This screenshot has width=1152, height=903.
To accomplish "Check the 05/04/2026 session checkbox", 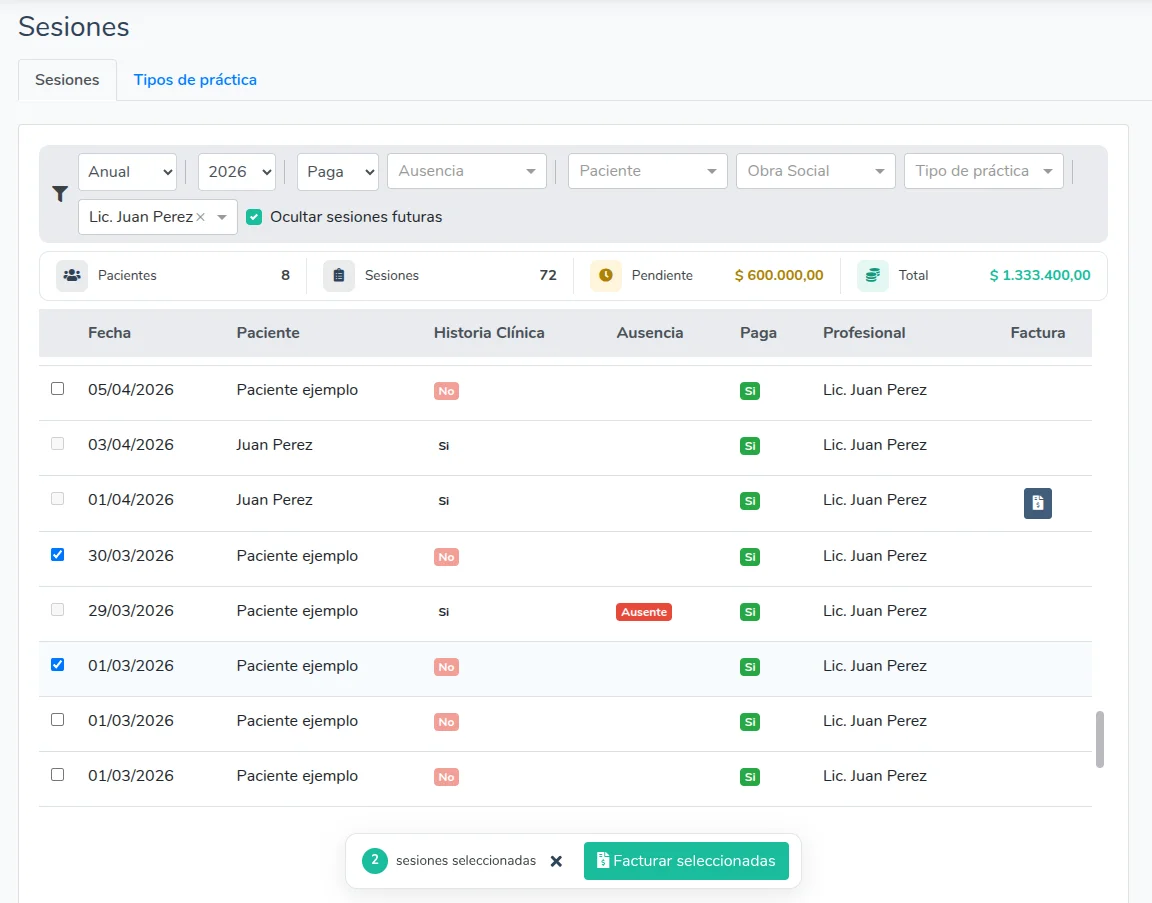I will pyautogui.click(x=57, y=389).
